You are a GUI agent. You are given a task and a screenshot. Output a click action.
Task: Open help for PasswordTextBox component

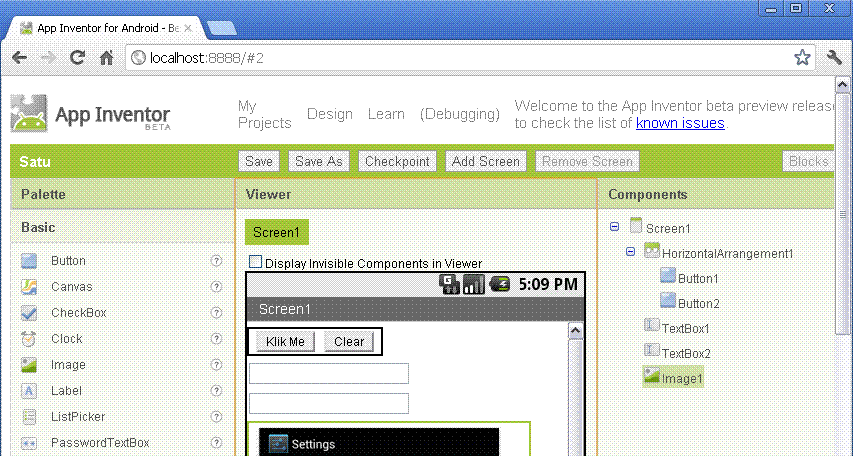click(x=217, y=443)
